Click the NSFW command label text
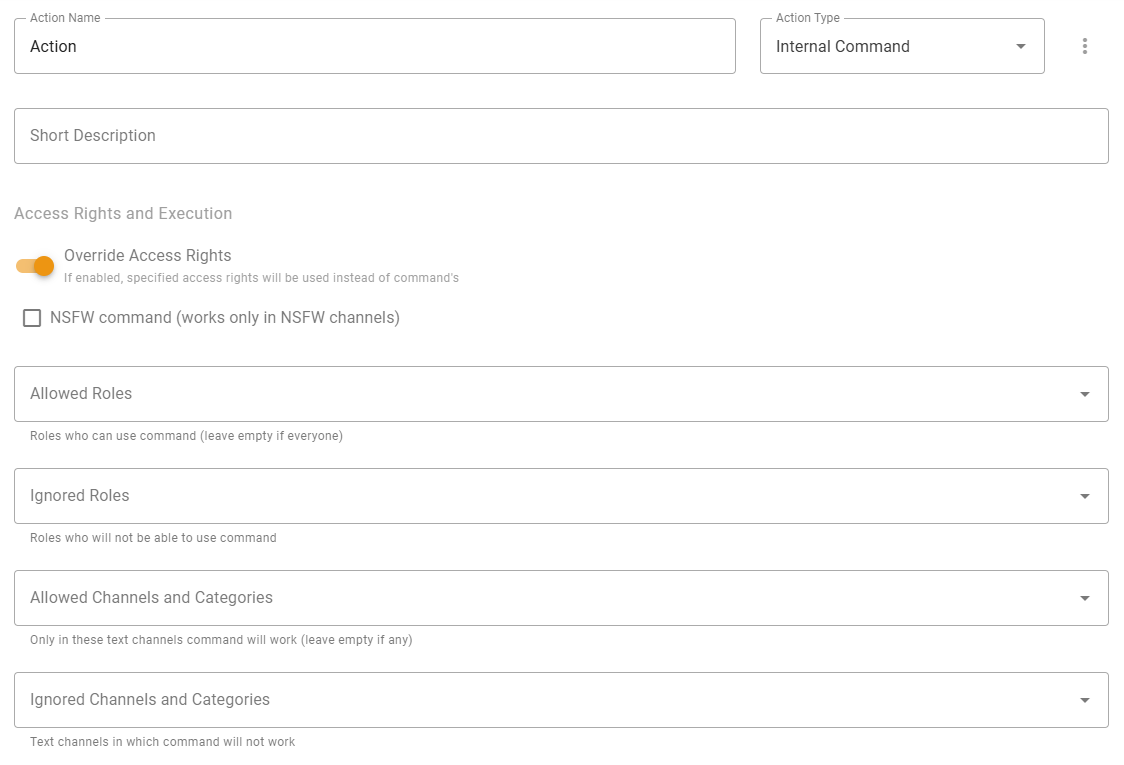The width and height of the screenshot is (1124, 765). coord(225,318)
